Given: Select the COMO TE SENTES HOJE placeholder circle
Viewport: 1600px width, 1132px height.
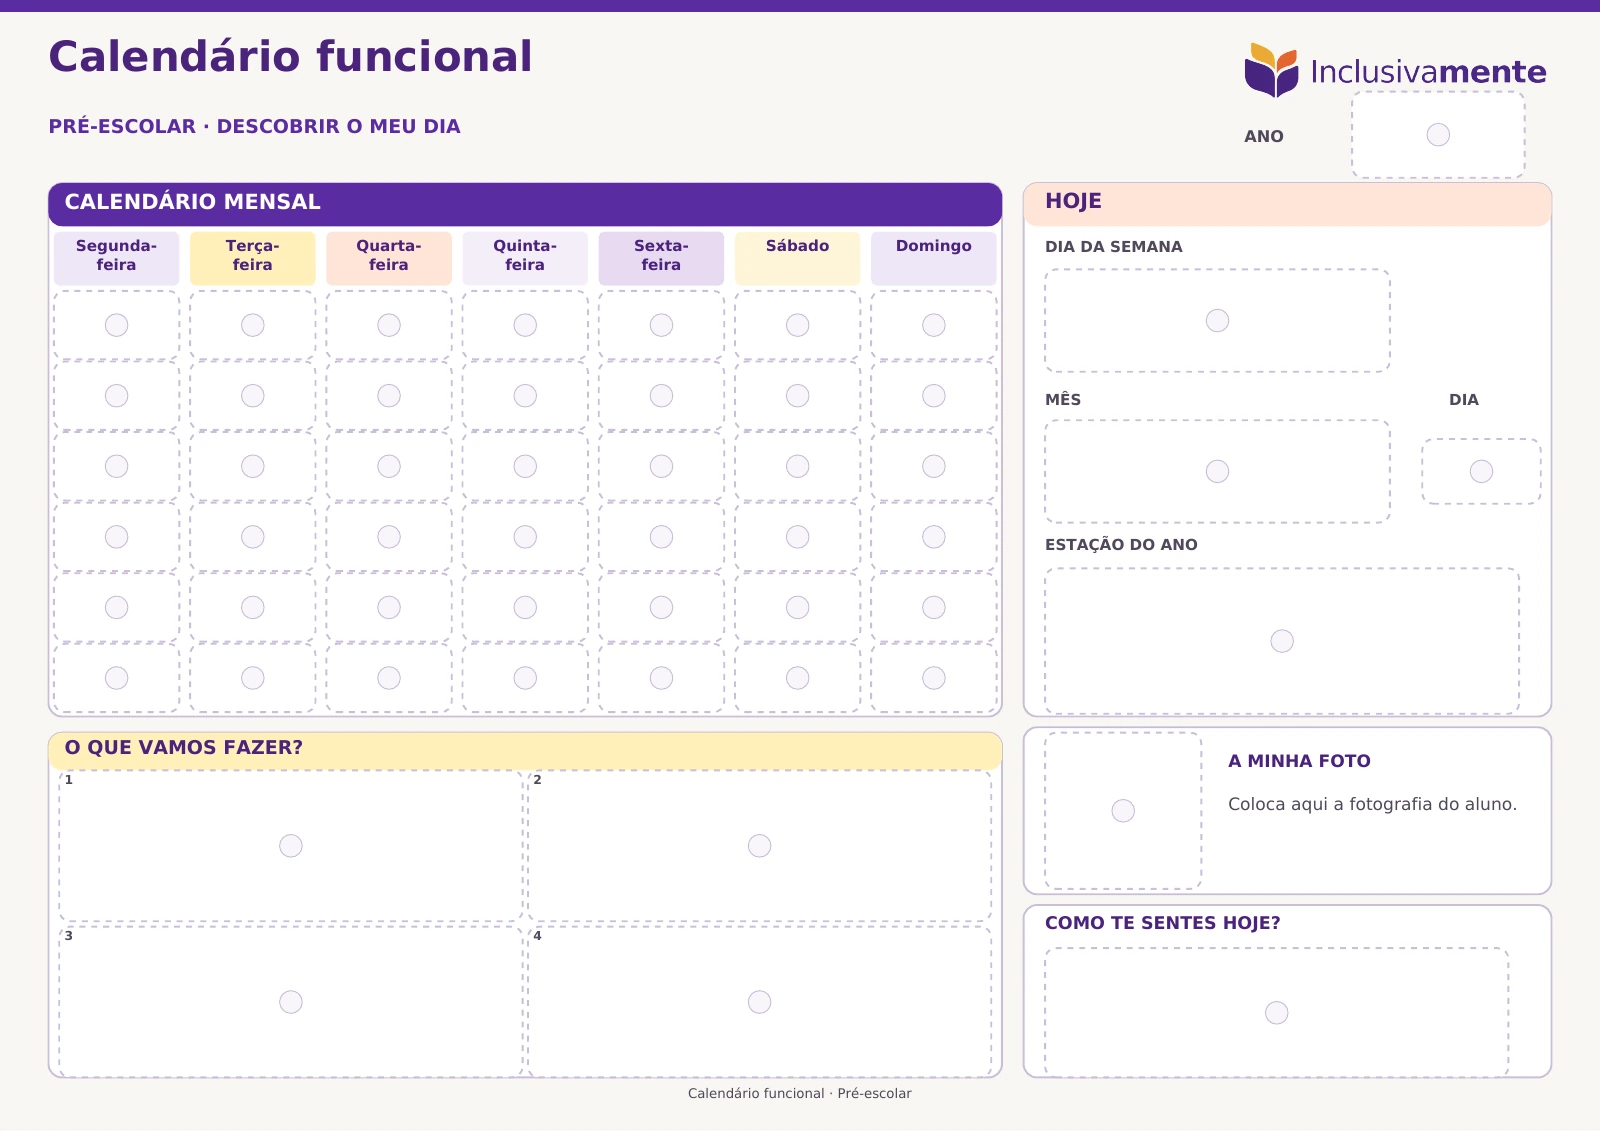Looking at the screenshot, I should coord(1277,1013).
